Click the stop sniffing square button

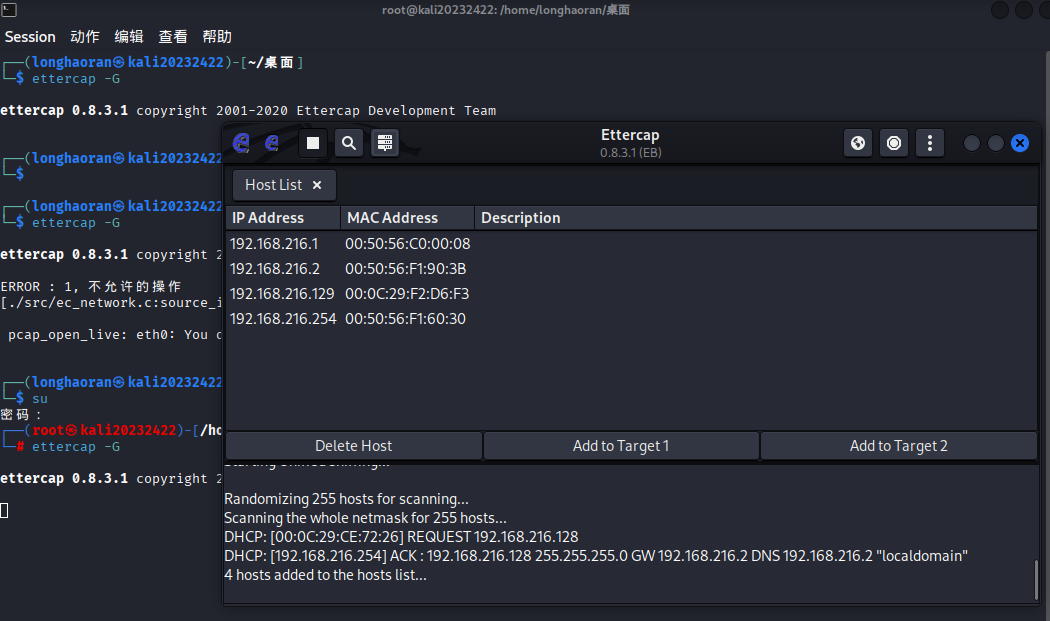313,143
